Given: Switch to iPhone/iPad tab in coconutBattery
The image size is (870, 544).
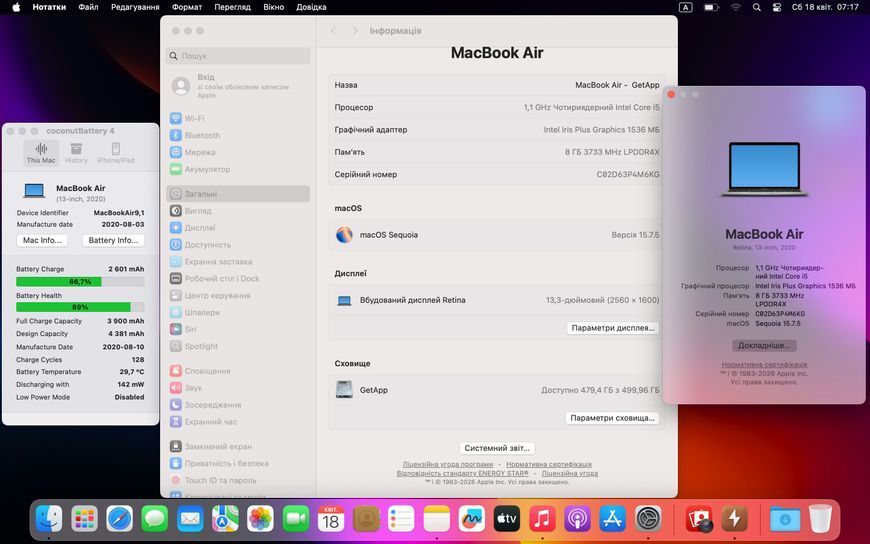Looking at the screenshot, I should 115,153.
